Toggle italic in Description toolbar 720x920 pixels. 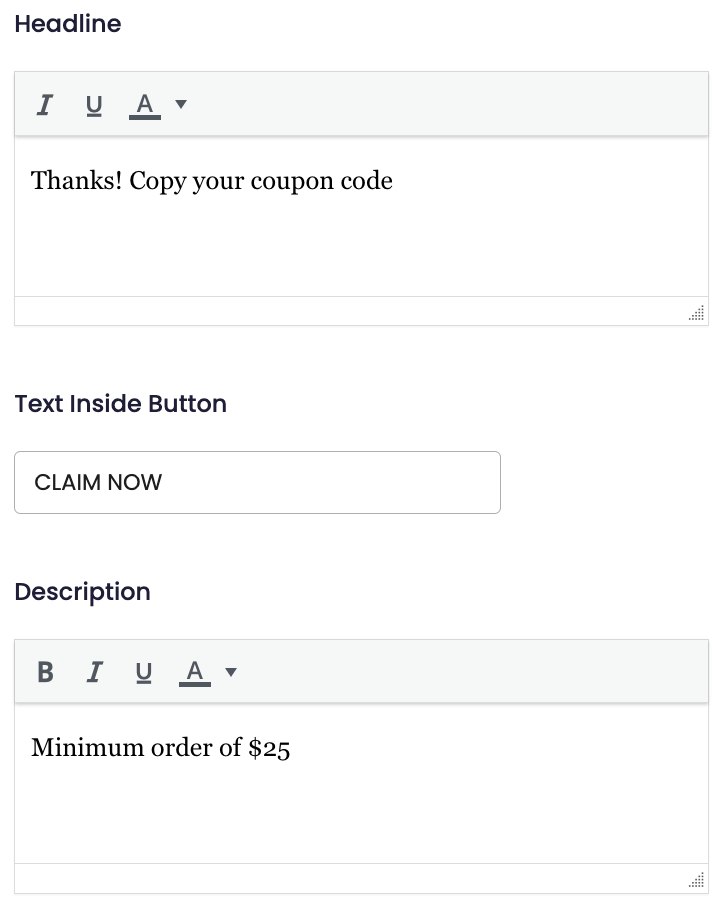pos(94,672)
